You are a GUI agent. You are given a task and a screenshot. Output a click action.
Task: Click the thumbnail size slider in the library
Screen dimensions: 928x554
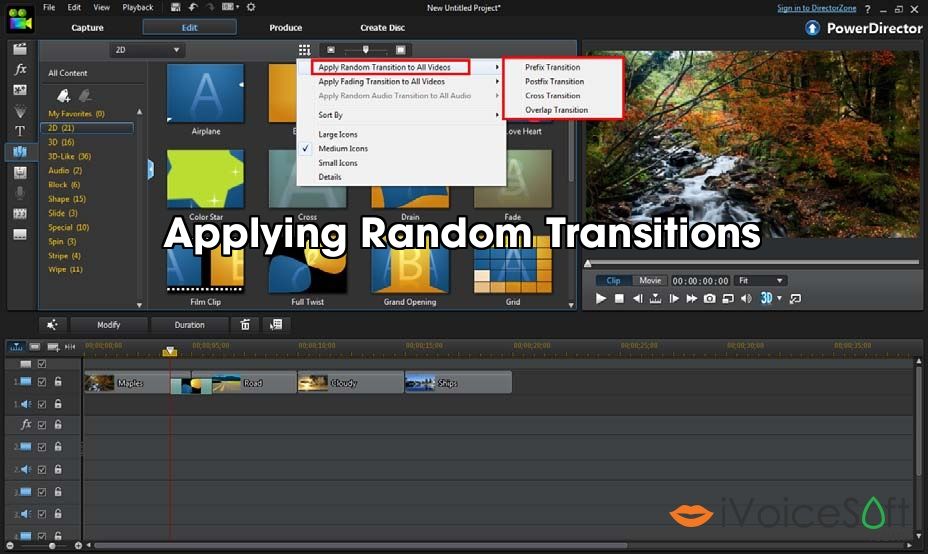366,50
